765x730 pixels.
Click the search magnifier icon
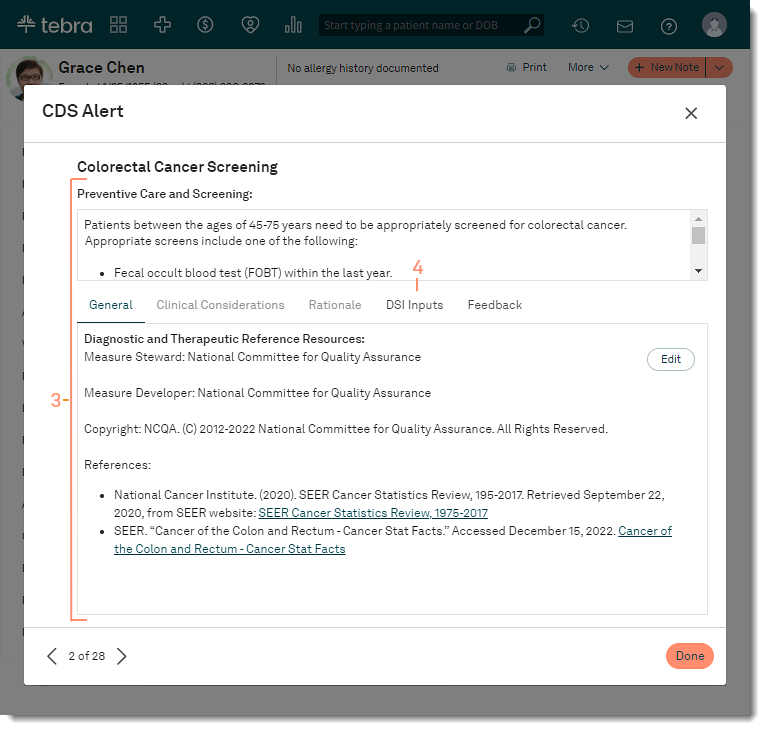point(532,25)
